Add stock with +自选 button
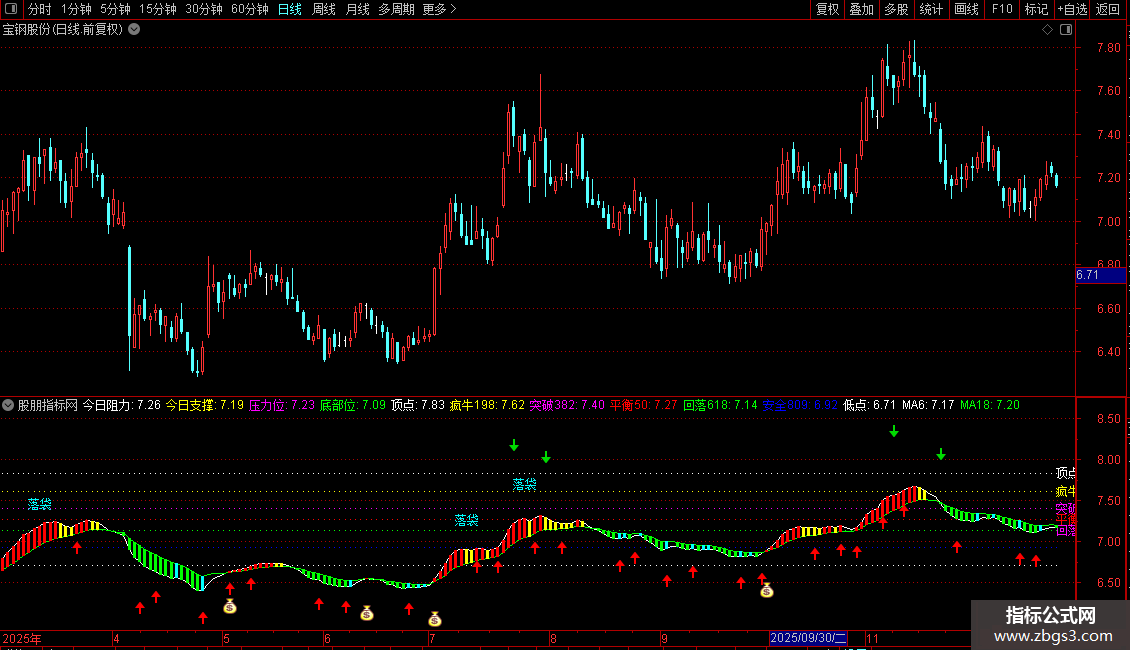Viewport: 1130px width, 650px height. tap(1072, 9)
